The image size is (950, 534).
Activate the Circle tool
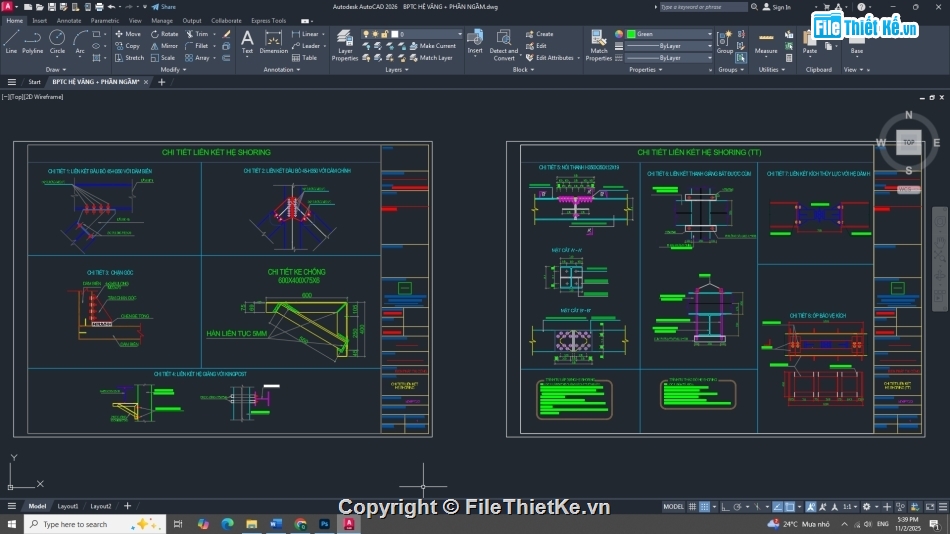tap(57, 40)
